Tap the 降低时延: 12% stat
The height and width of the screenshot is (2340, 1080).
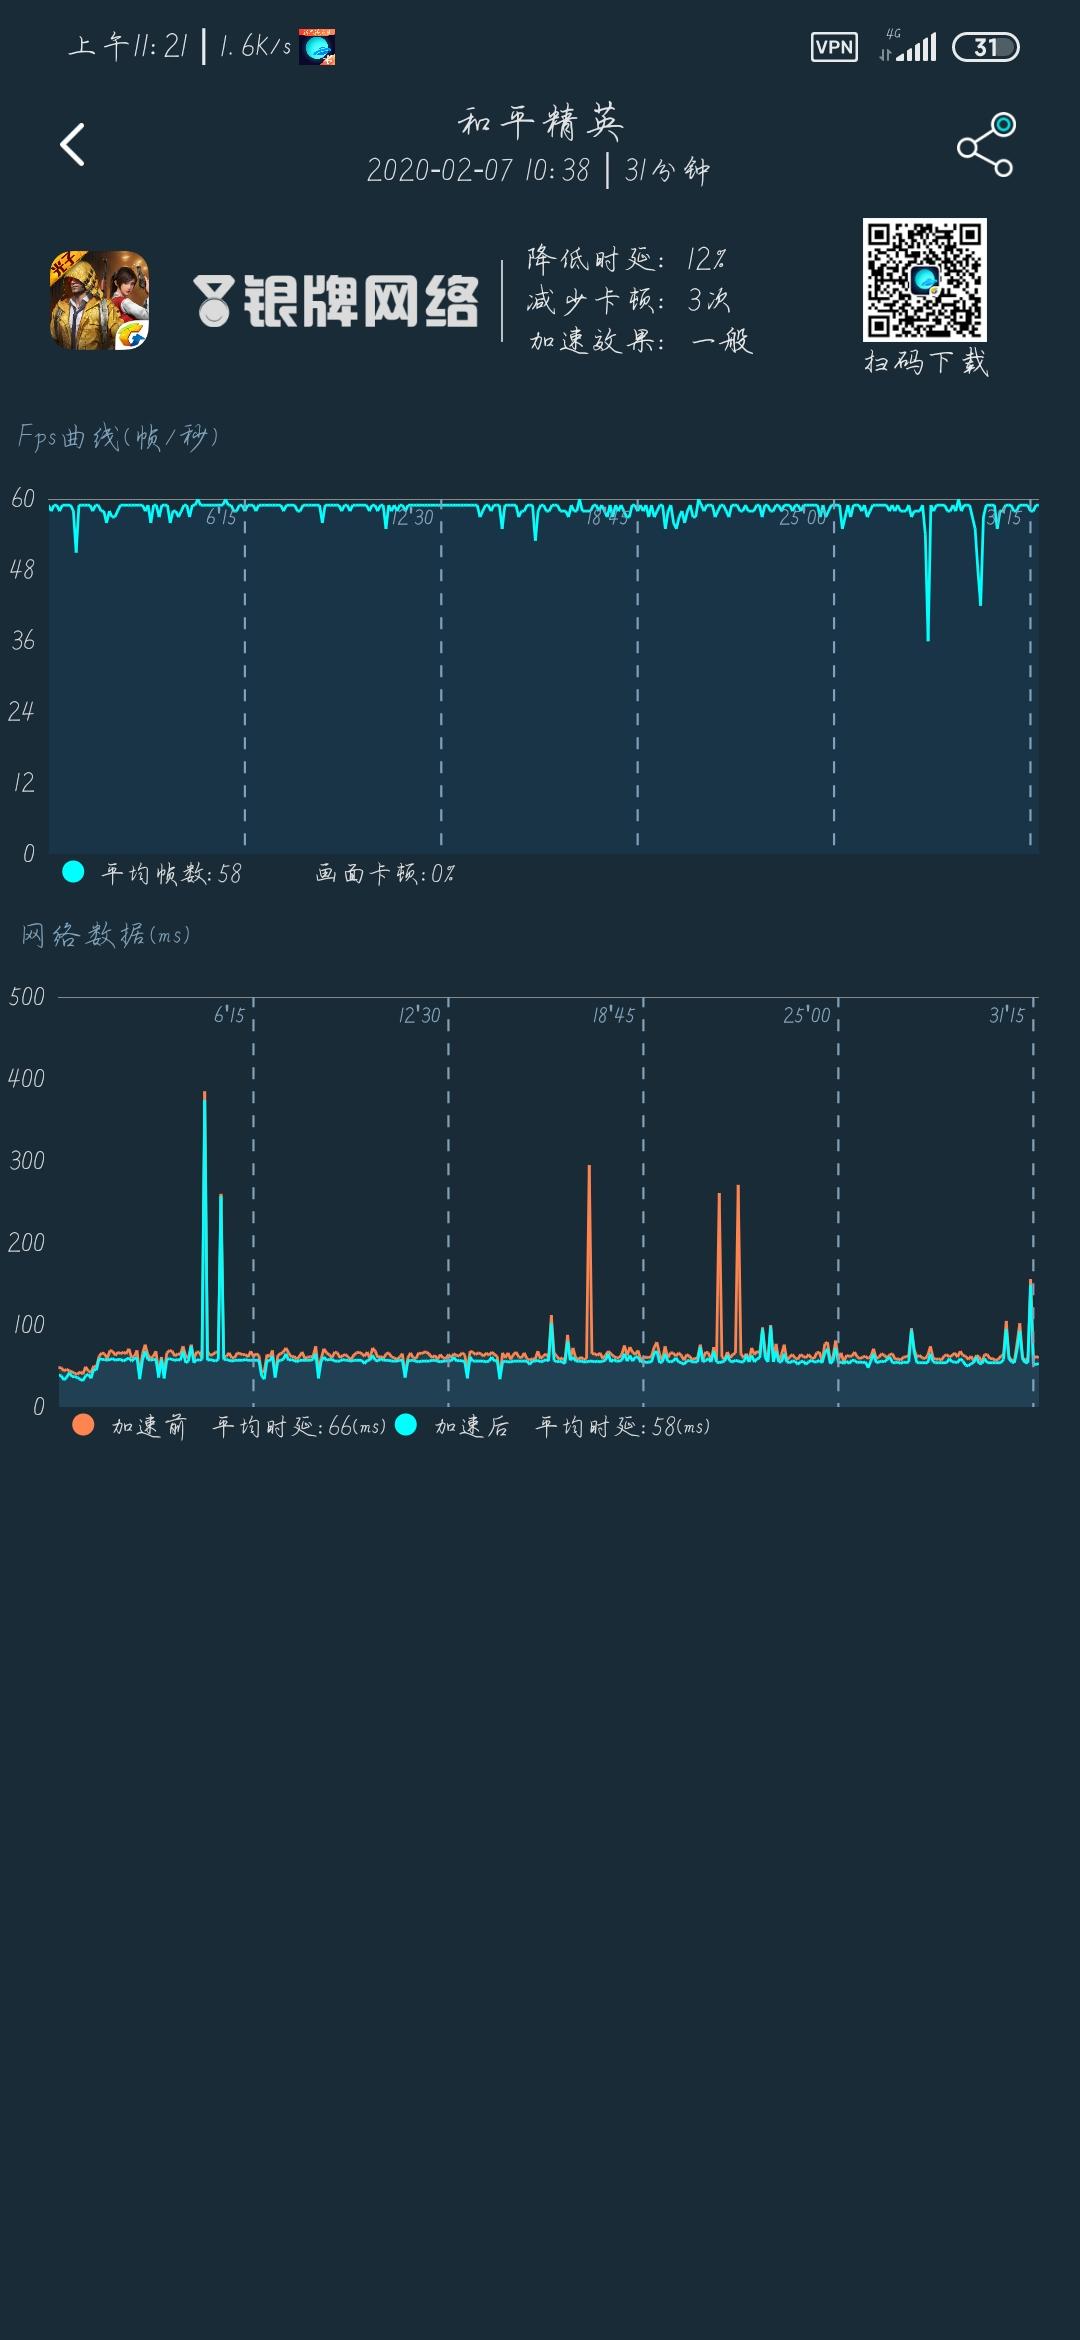(x=627, y=260)
